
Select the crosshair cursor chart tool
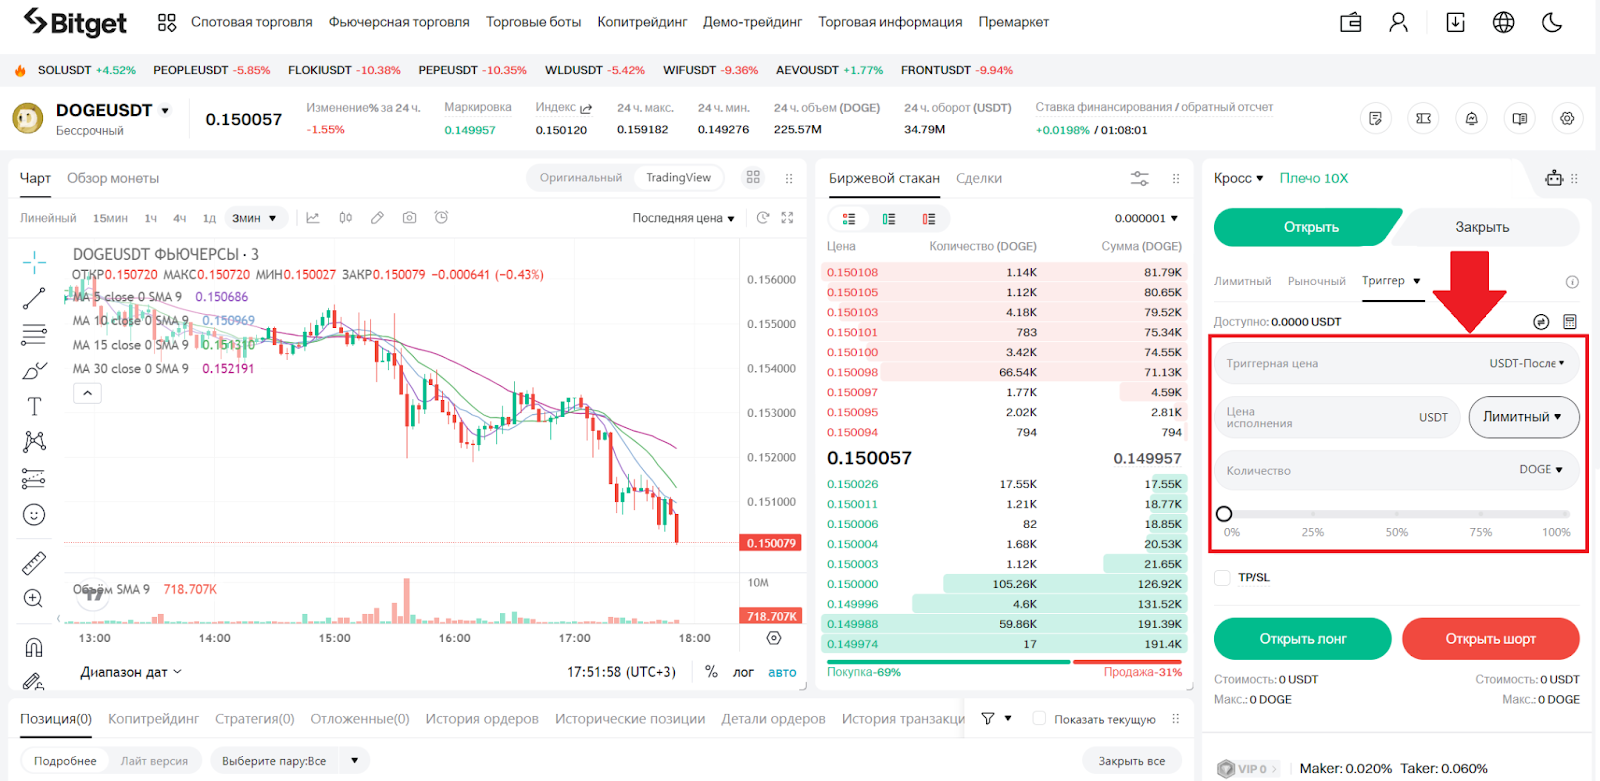pos(34,262)
